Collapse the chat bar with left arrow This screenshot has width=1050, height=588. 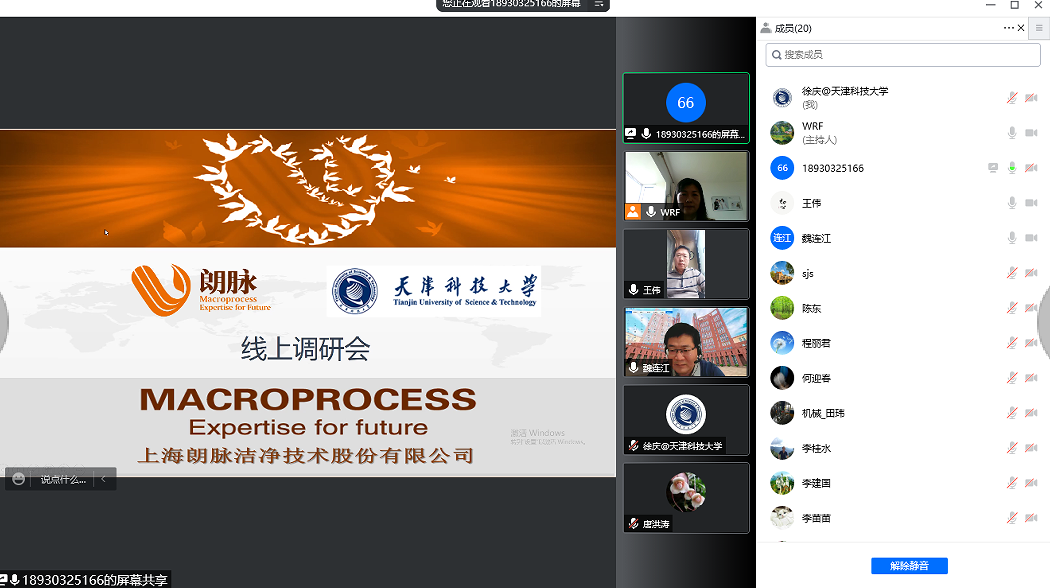tap(101, 480)
